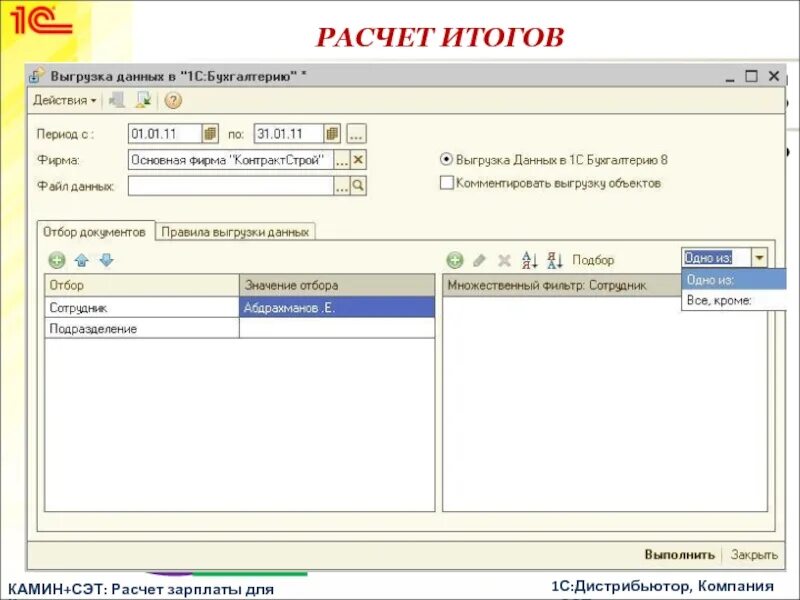Minimize the Выгрузка данных window
The width and height of the screenshot is (800, 600).
click(x=730, y=77)
